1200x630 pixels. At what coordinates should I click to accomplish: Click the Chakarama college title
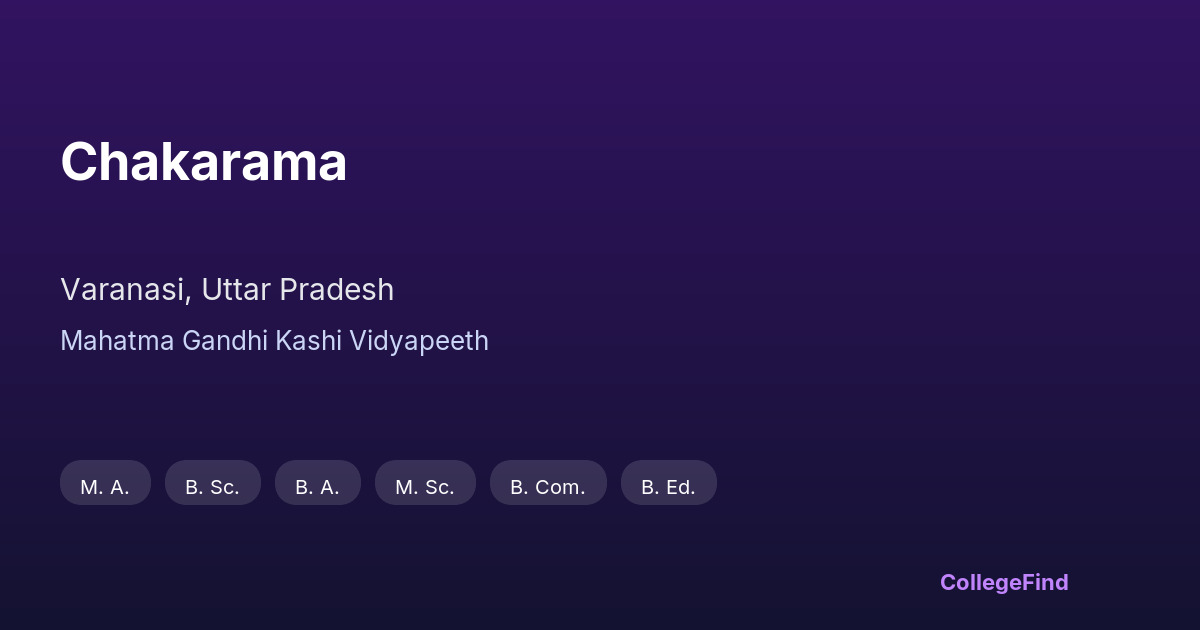204,161
